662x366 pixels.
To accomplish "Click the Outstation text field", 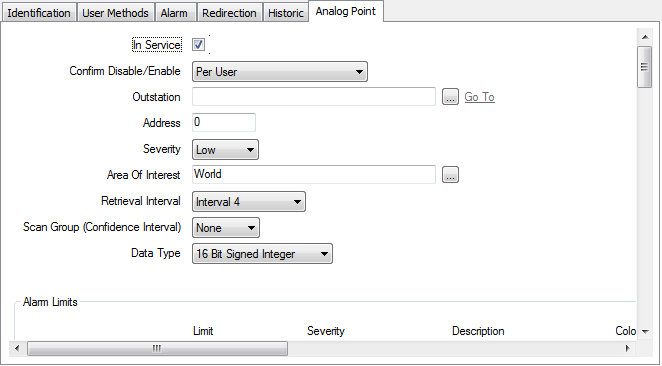I will [314, 97].
